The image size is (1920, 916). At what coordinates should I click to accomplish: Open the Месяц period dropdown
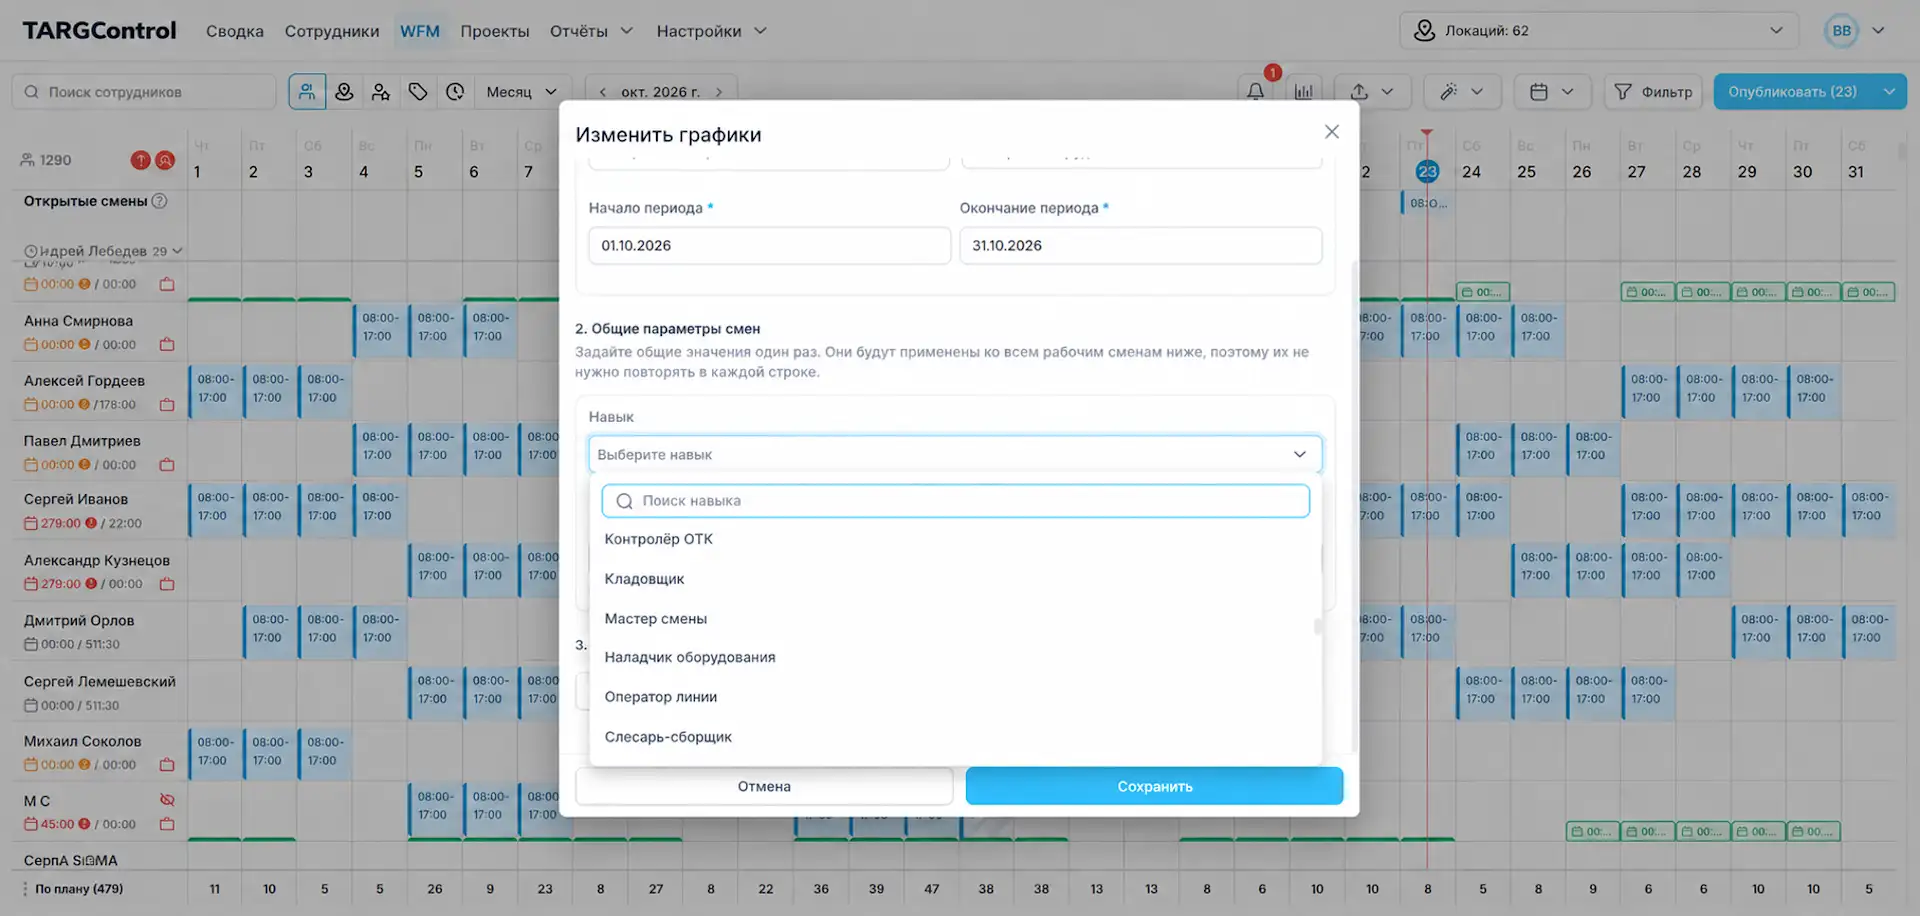point(522,92)
